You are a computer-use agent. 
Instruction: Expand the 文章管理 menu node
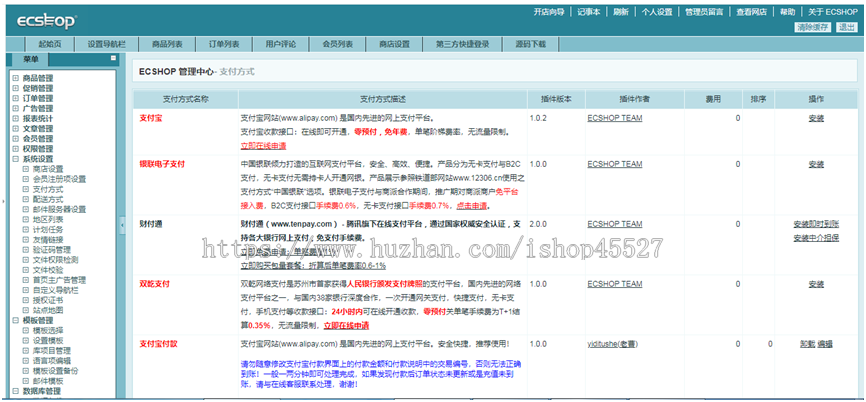click(15, 129)
